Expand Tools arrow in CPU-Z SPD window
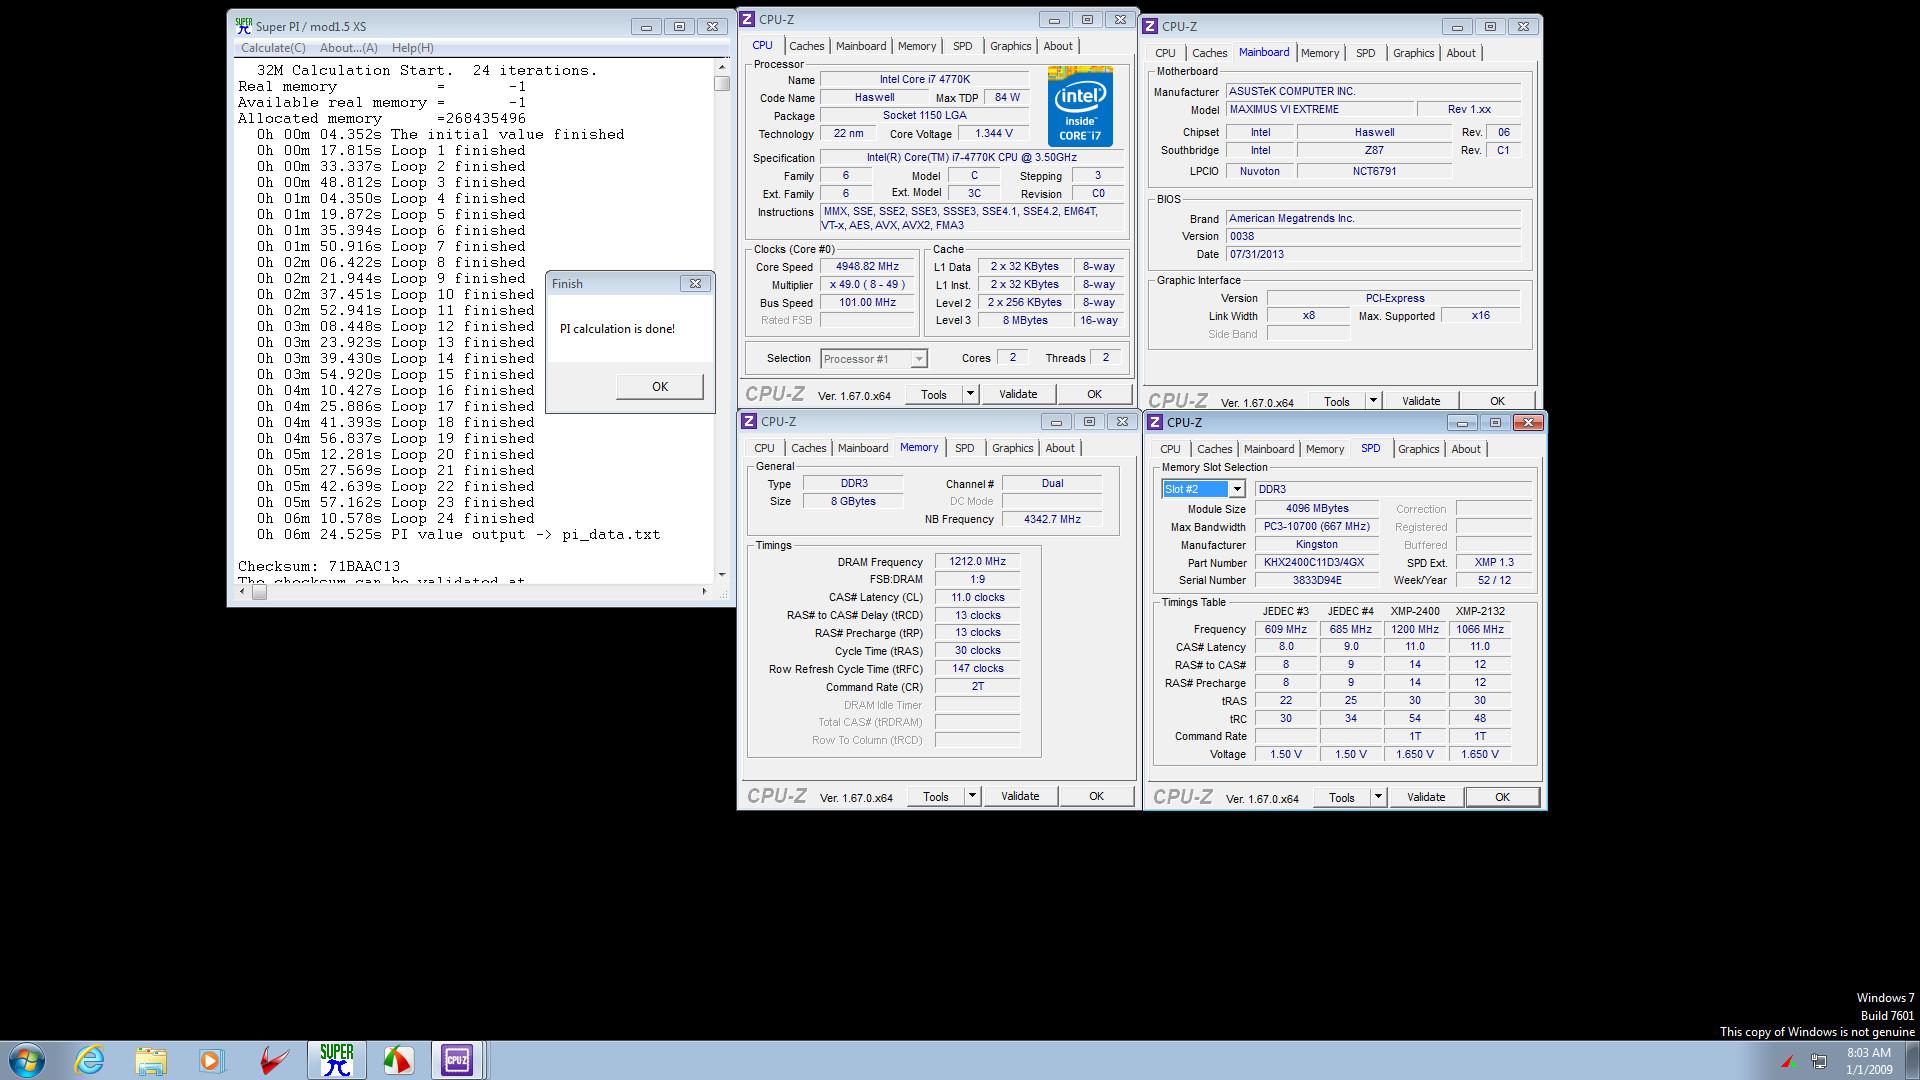Image resolution: width=1920 pixels, height=1080 pixels. point(1378,797)
